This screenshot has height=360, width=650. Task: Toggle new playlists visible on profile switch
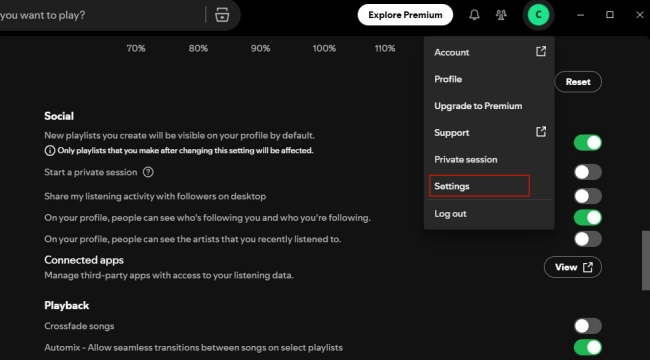point(587,143)
